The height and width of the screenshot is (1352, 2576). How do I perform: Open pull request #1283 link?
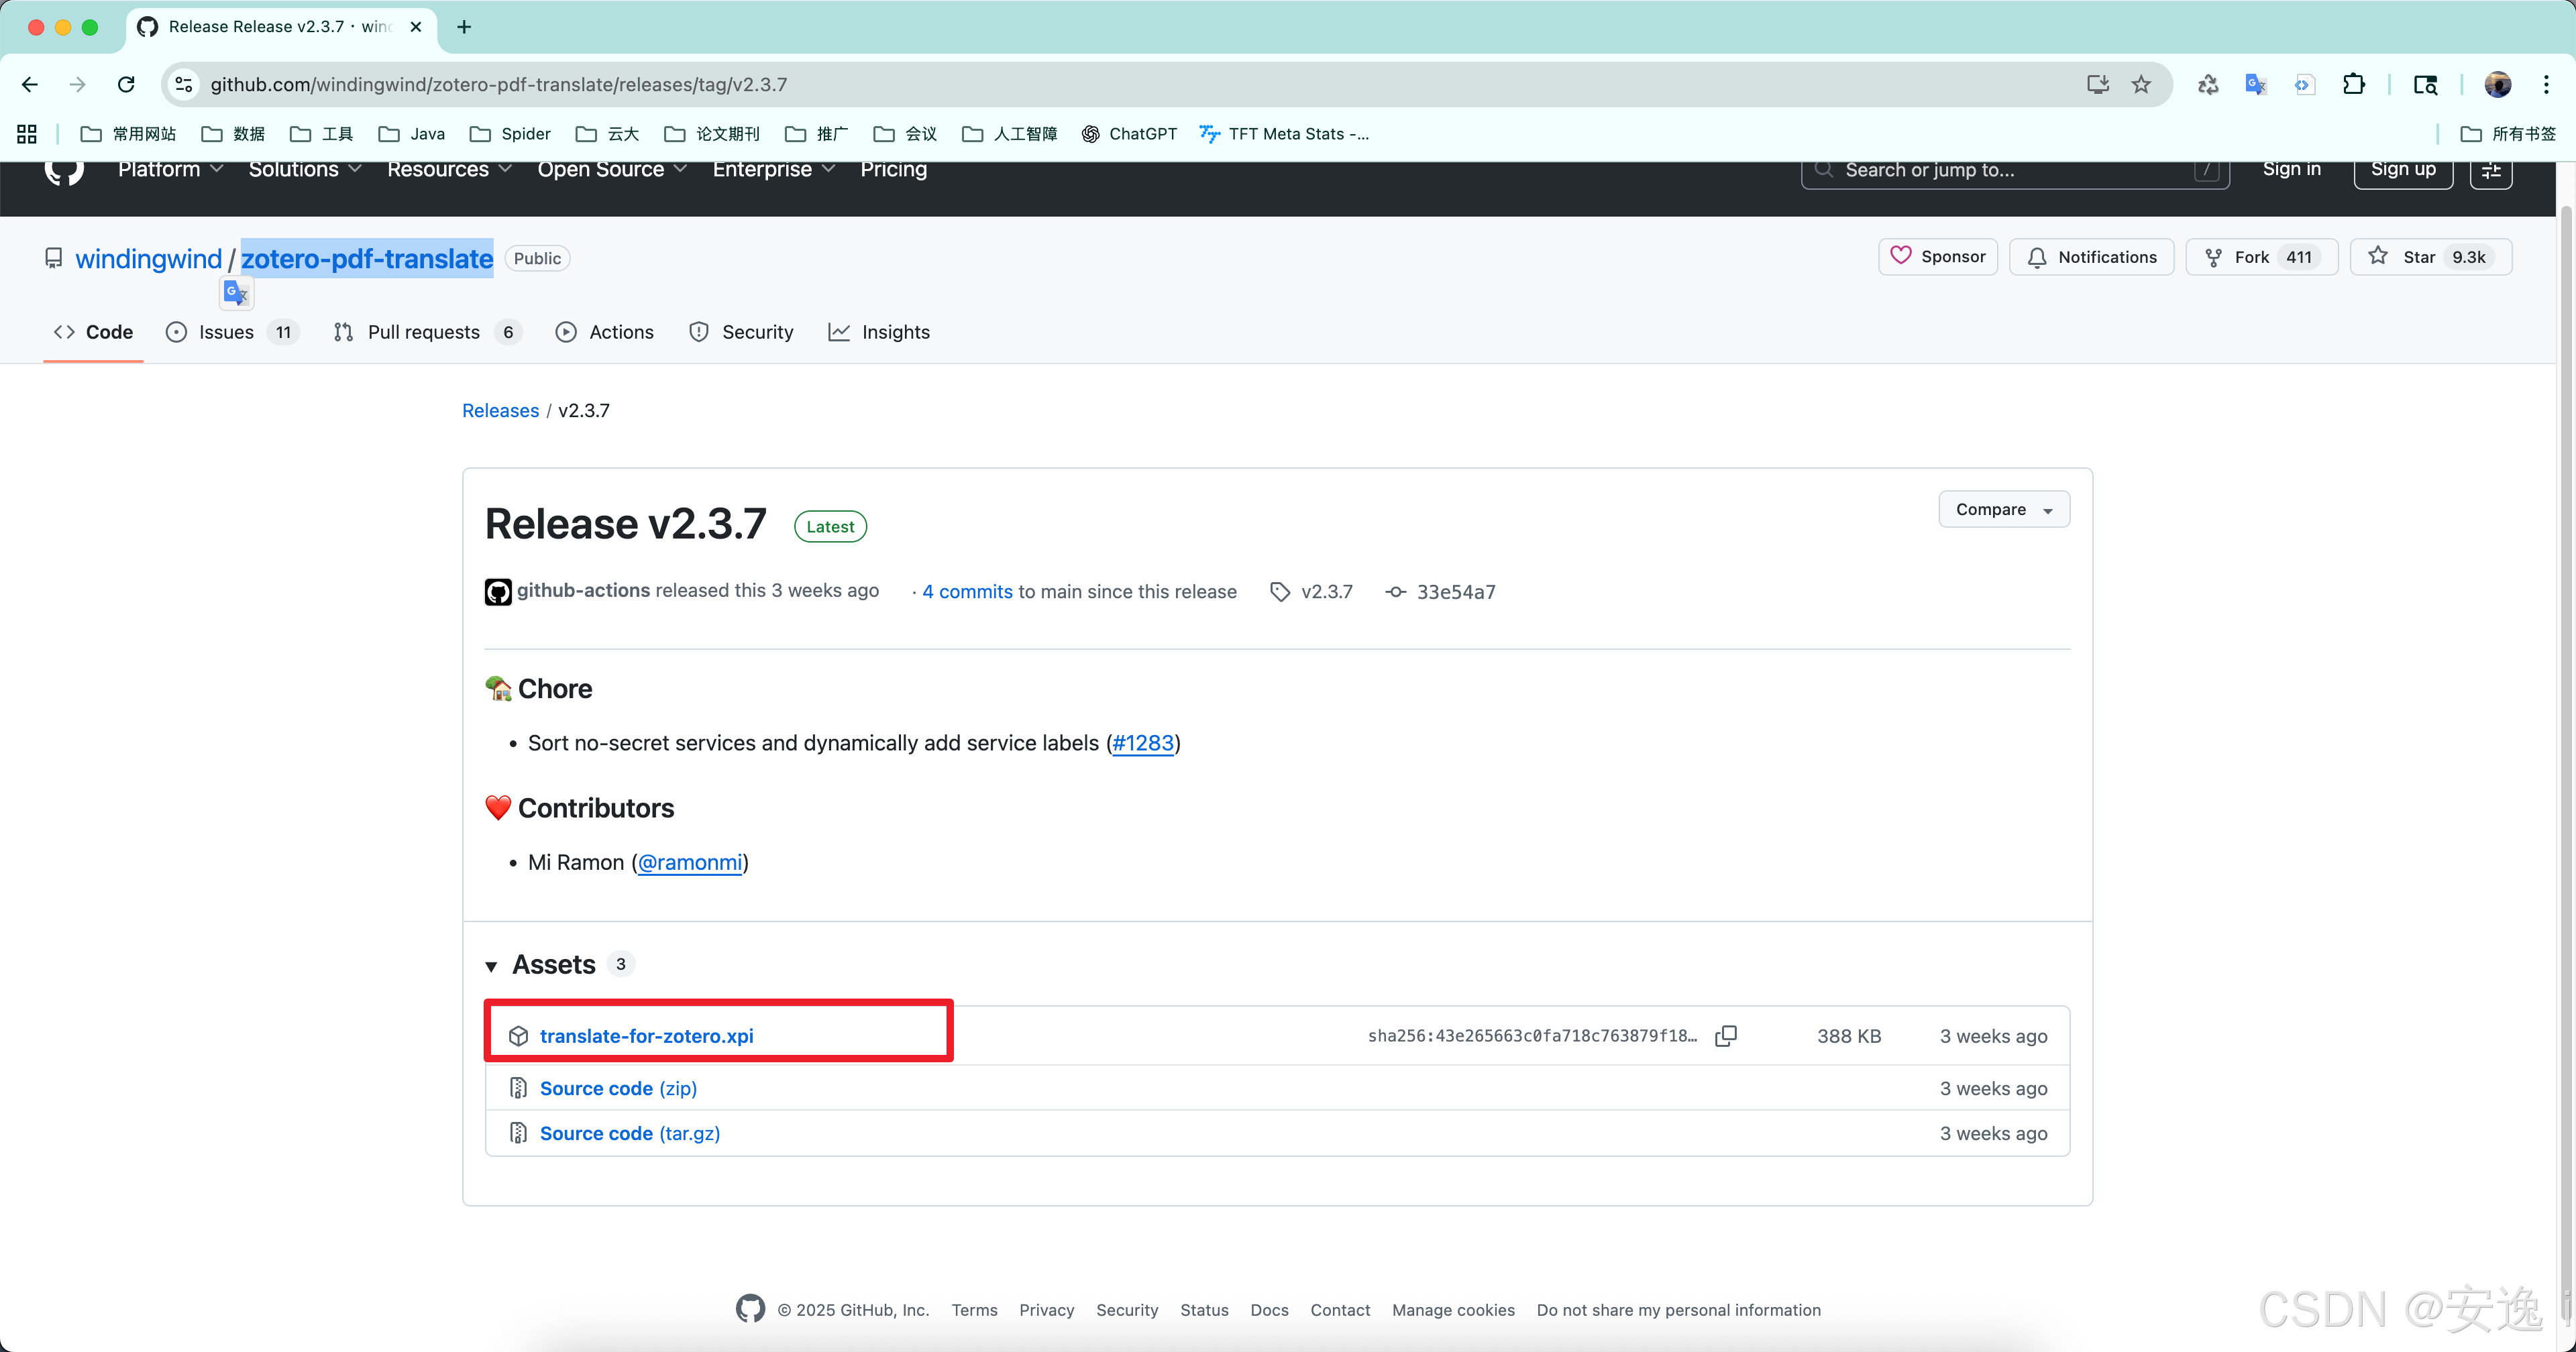pos(1143,743)
